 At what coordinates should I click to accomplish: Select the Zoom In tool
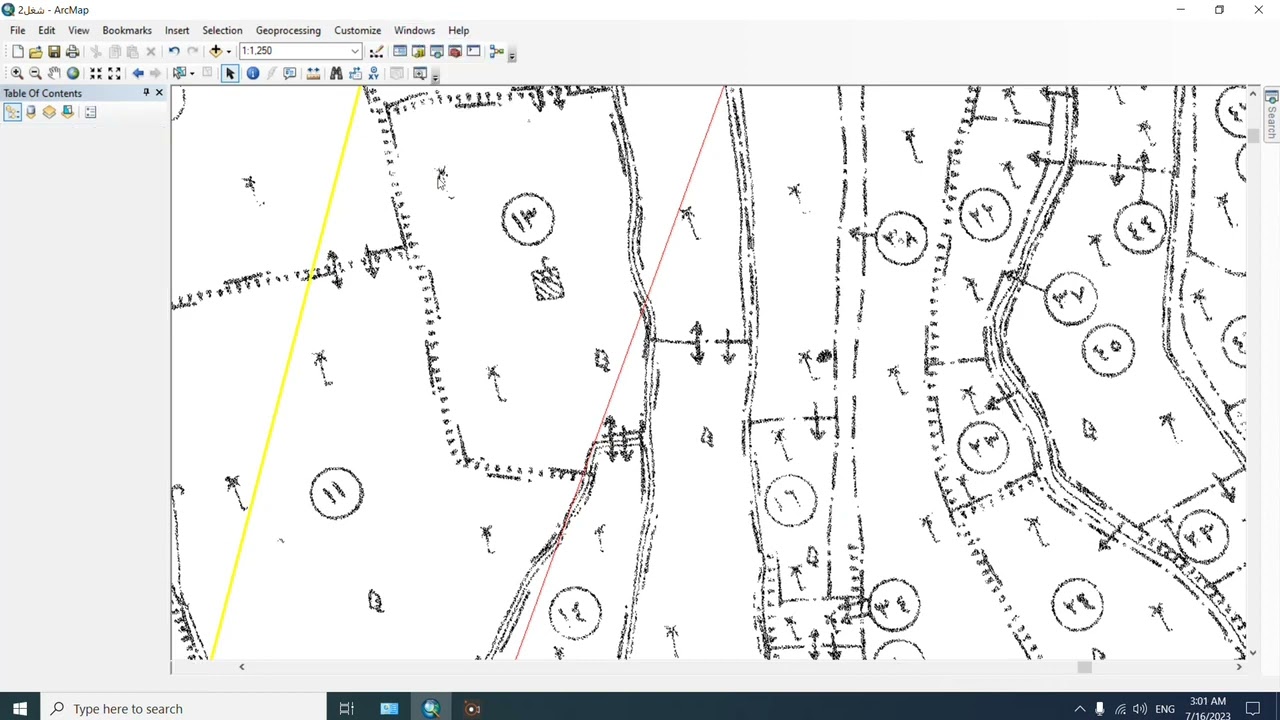tap(17, 73)
